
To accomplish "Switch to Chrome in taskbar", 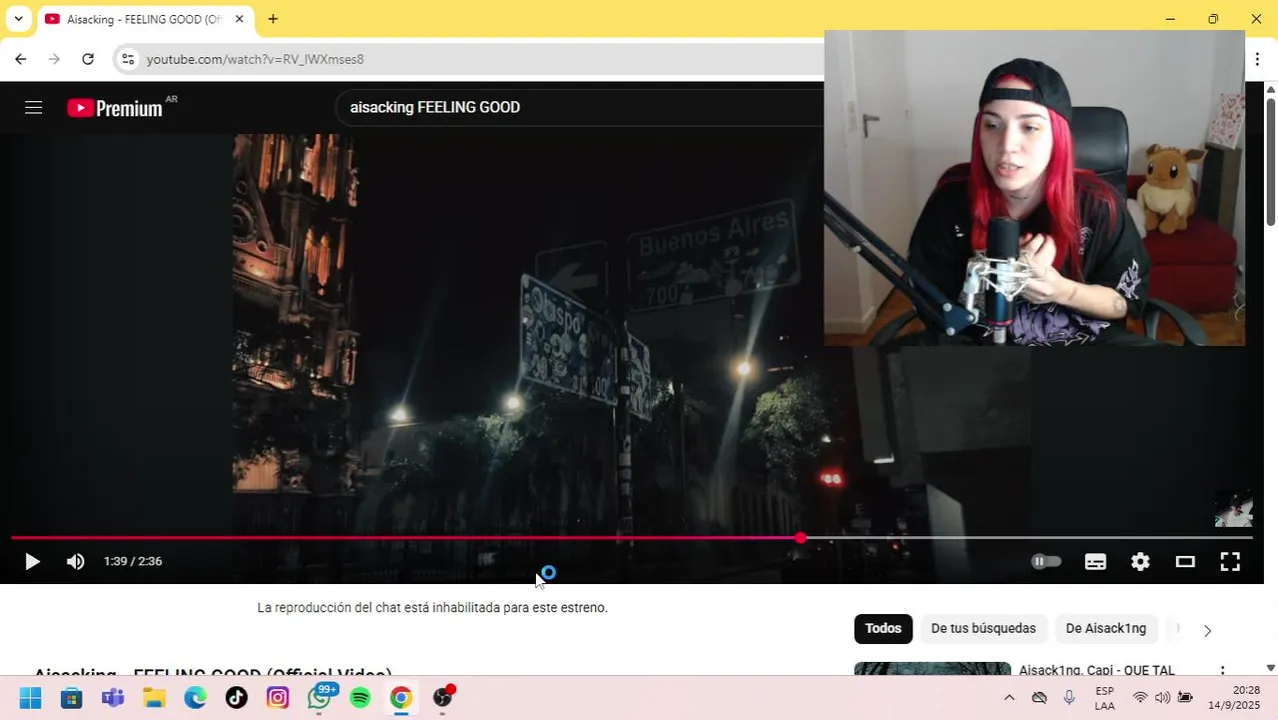I will (401, 698).
